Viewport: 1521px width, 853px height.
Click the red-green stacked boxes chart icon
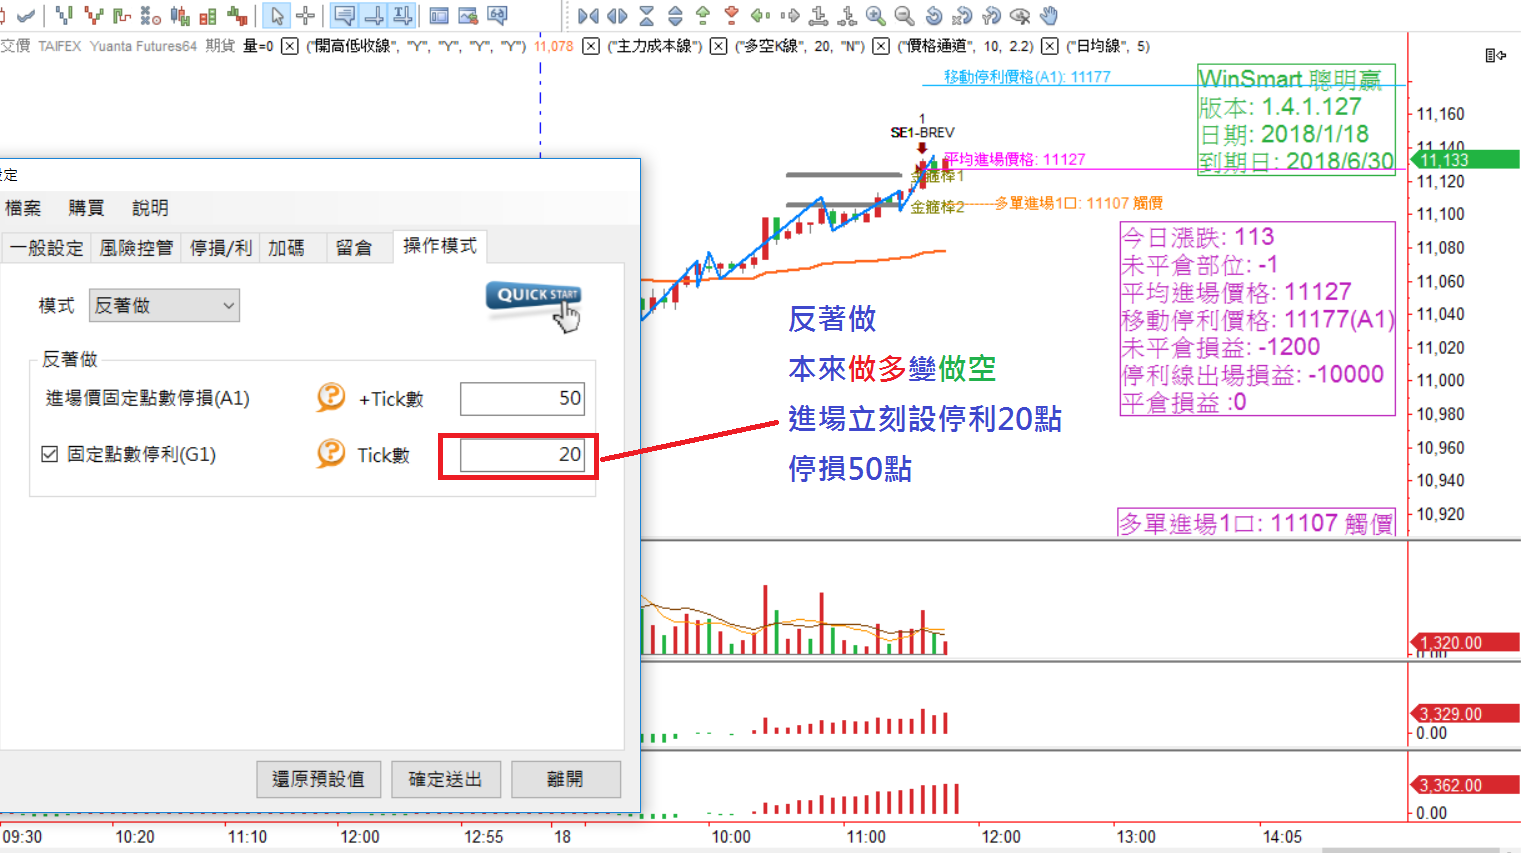(209, 15)
